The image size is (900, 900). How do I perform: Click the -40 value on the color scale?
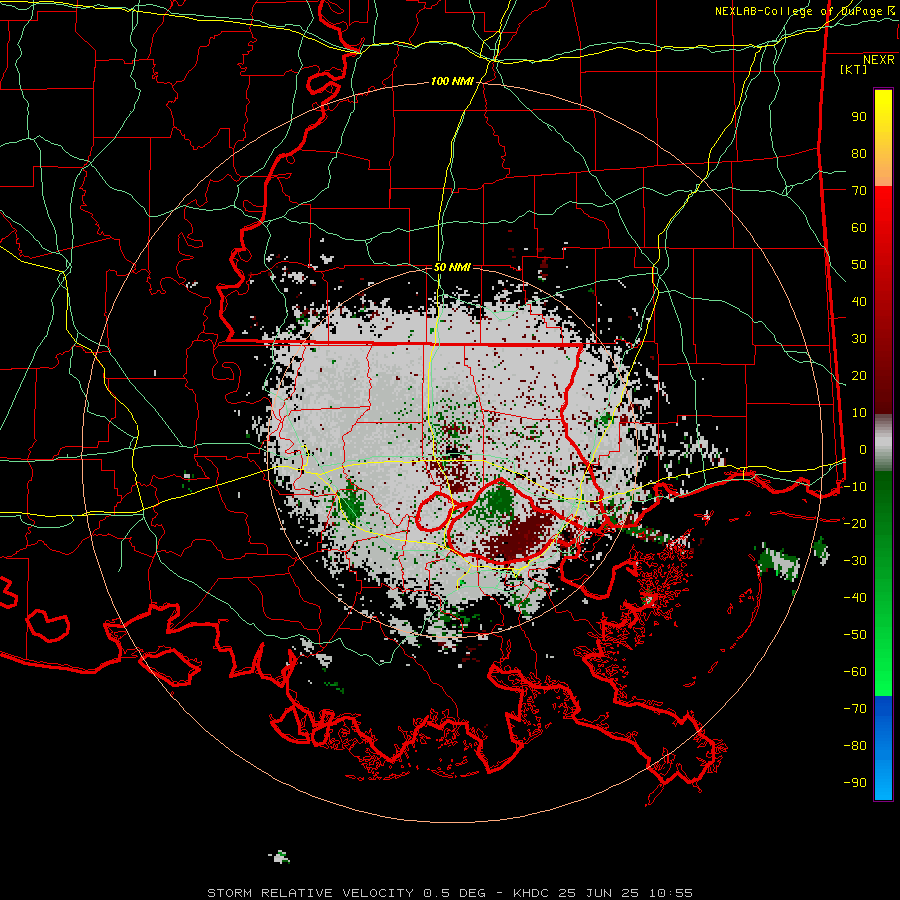click(x=855, y=598)
